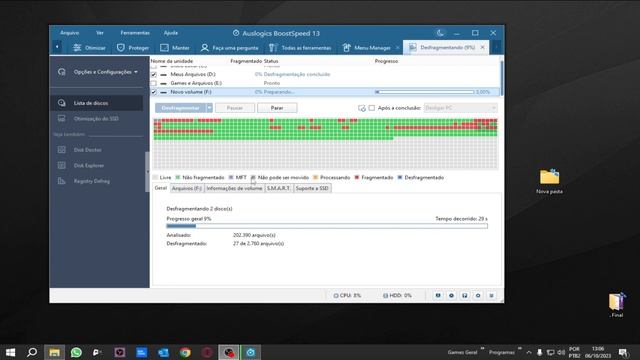The width and height of the screenshot is (640, 360).
Task: Close the Menu Manager tab
Action: (398, 48)
